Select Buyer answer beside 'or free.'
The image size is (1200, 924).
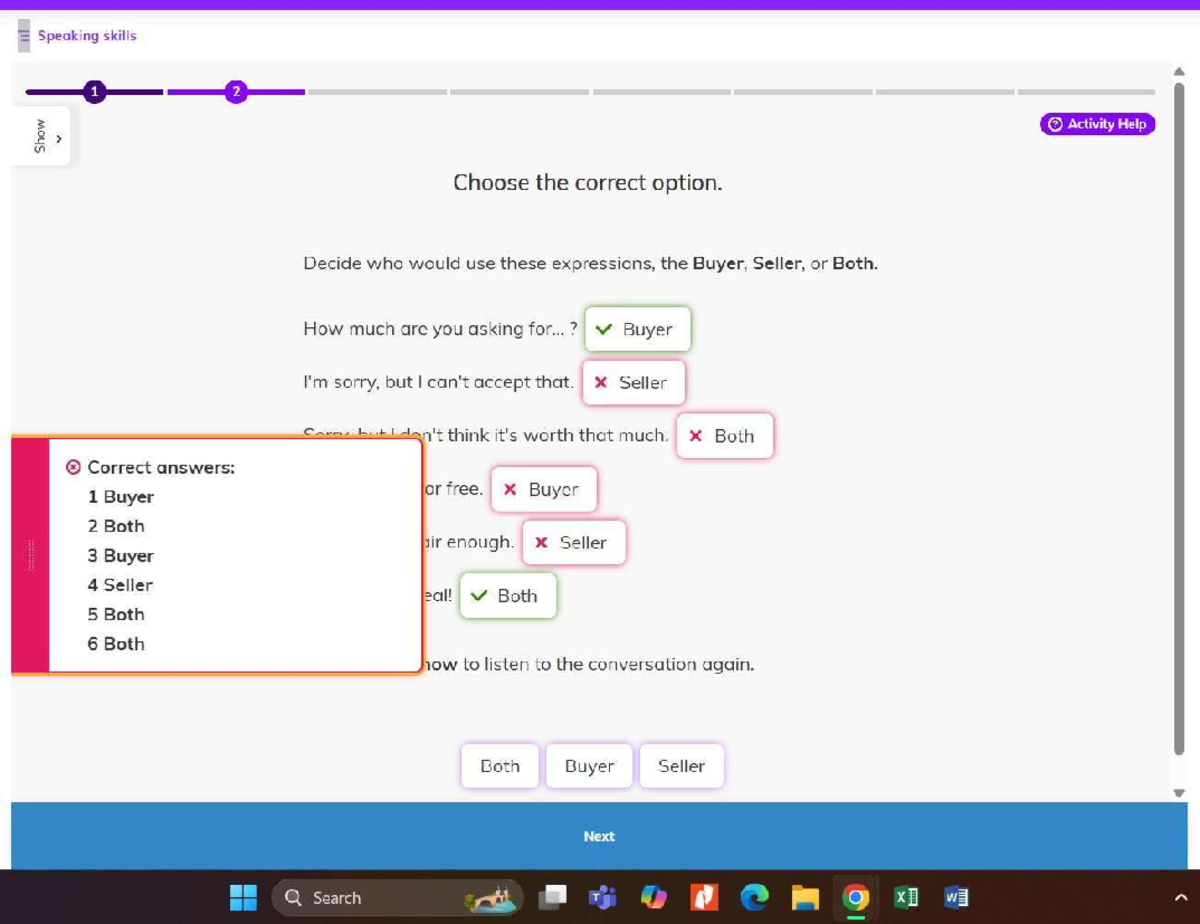point(544,489)
